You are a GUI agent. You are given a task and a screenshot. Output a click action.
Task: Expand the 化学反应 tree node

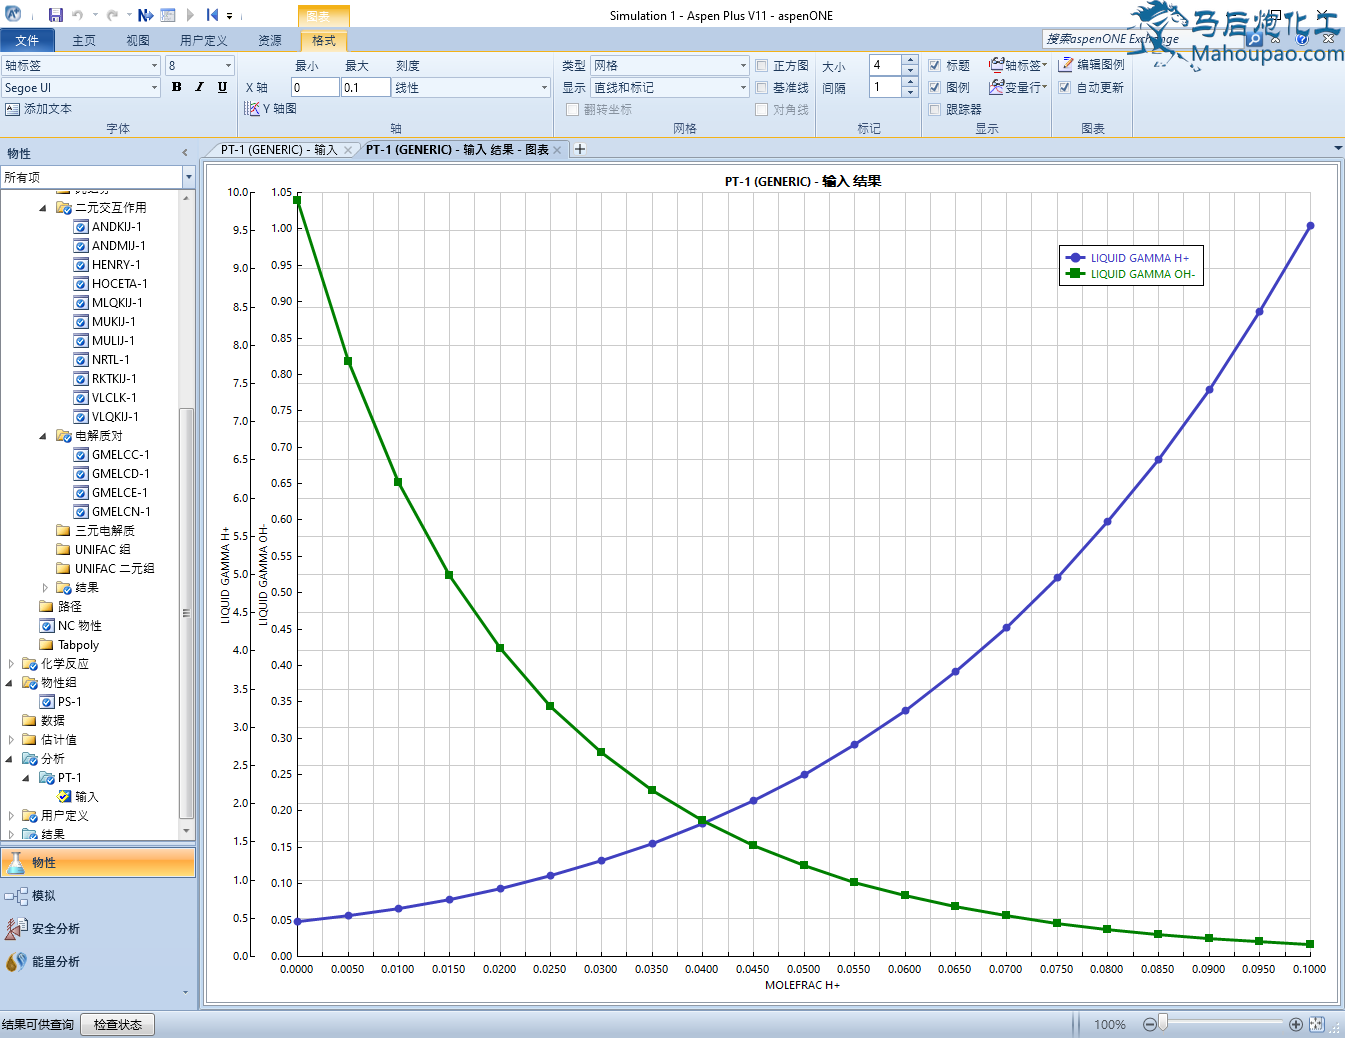pyautogui.click(x=11, y=664)
